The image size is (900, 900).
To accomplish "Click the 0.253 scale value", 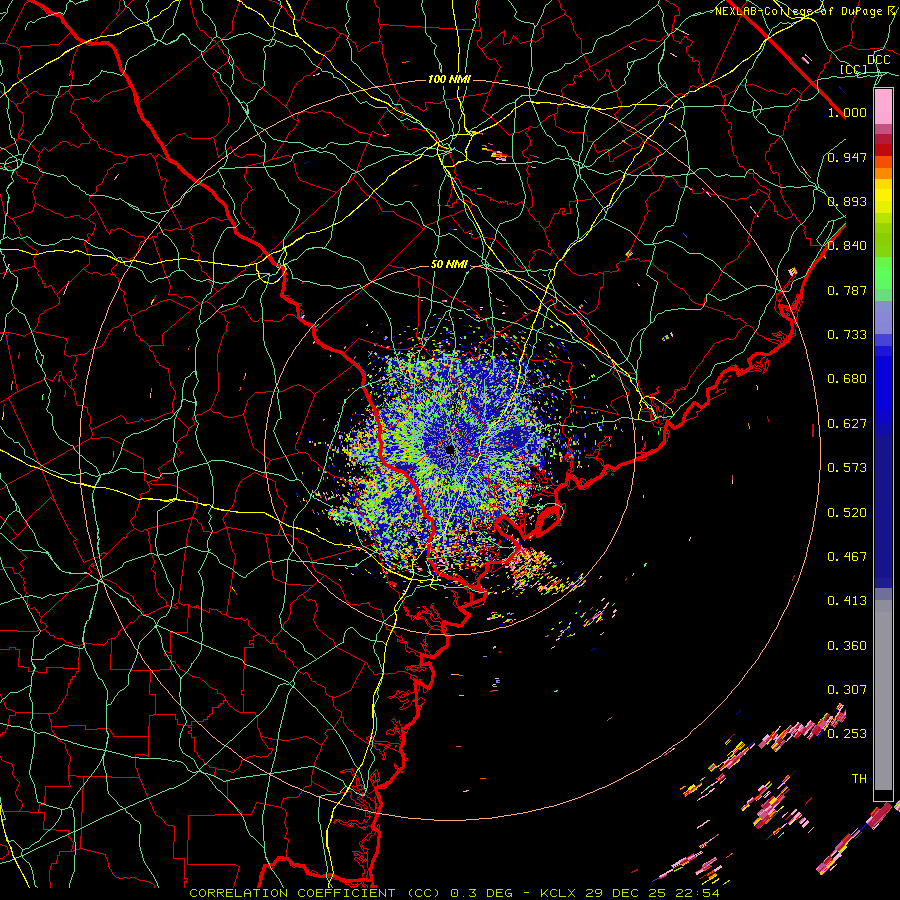I will point(847,734).
